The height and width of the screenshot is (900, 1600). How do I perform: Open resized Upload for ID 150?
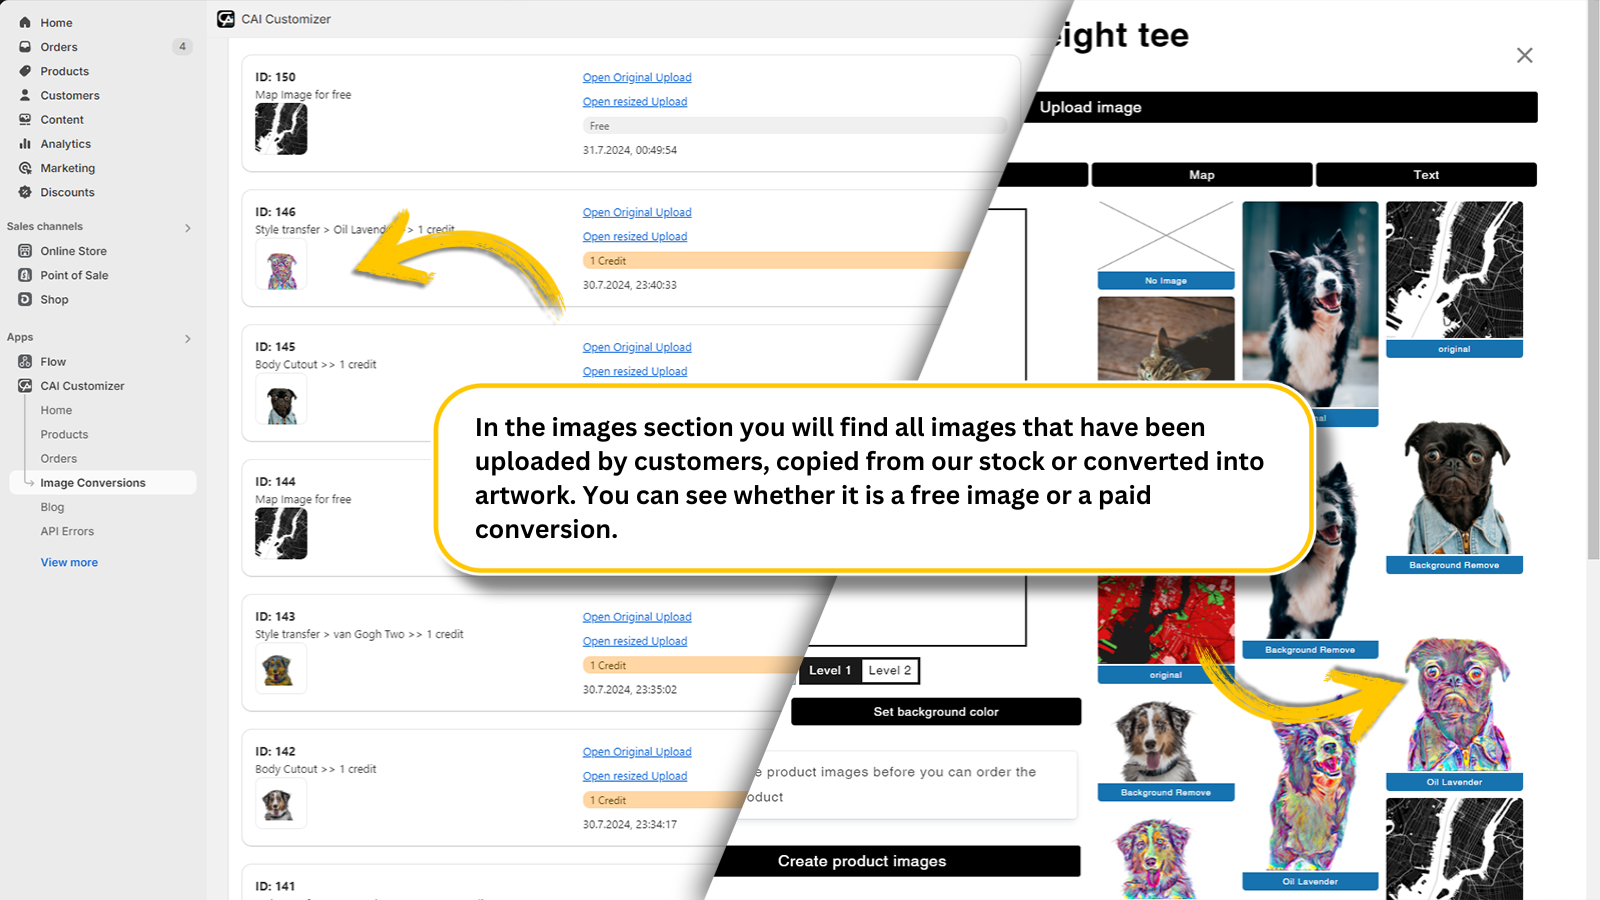coord(635,101)
